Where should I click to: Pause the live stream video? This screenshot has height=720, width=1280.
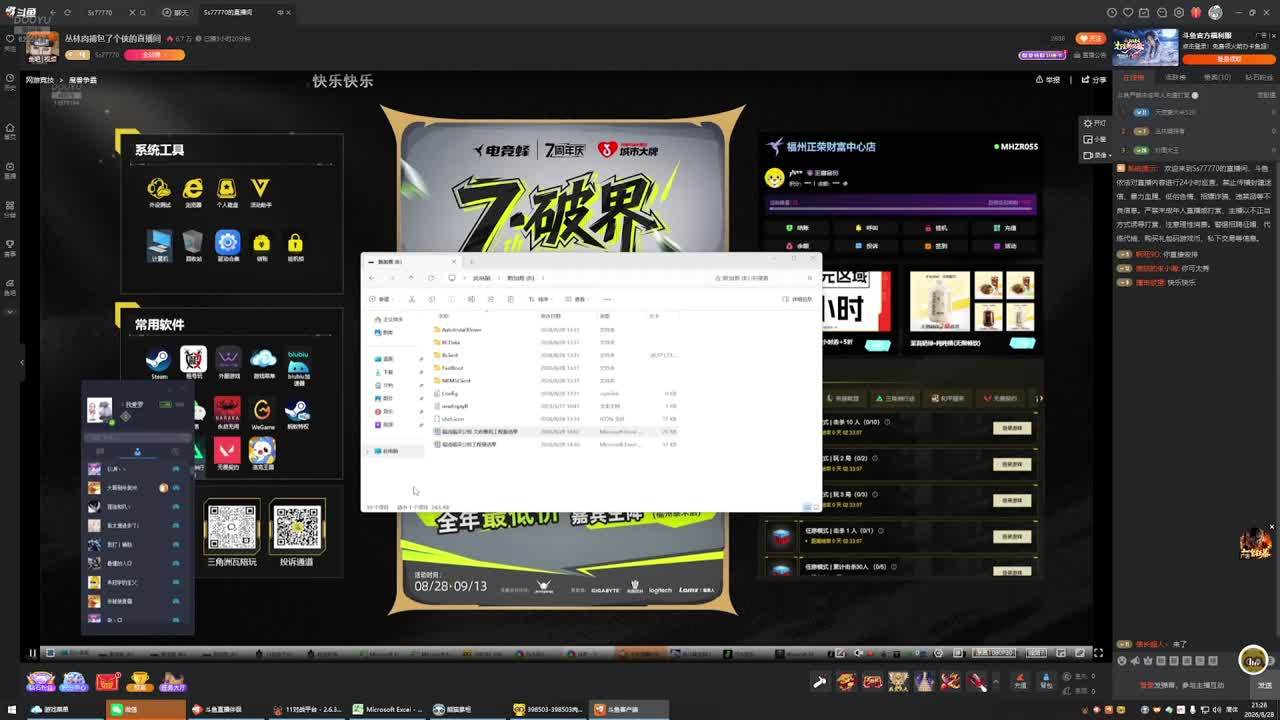pyautogui.click(x=32, y=653)
